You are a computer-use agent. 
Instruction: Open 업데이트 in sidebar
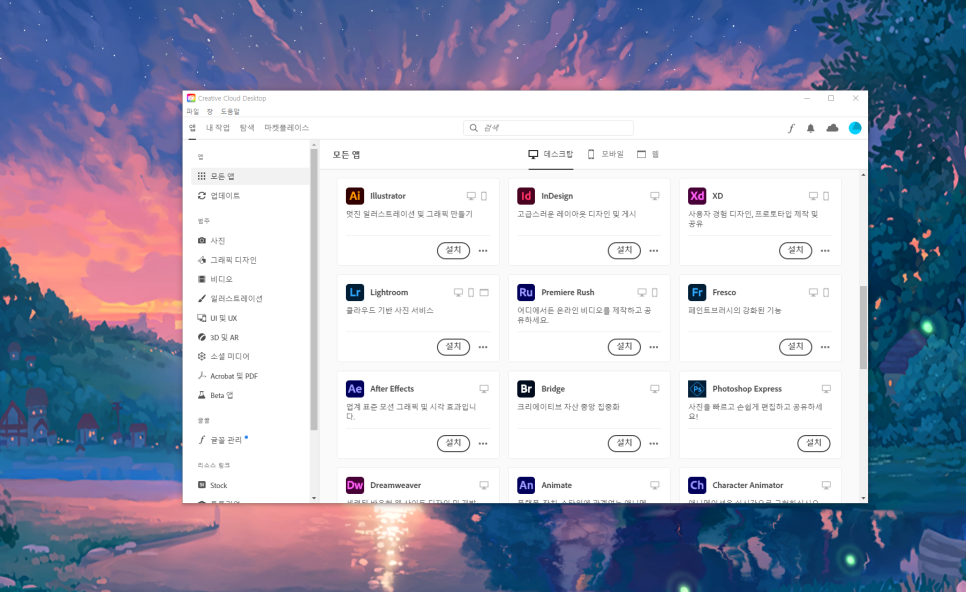coord(250,195)
